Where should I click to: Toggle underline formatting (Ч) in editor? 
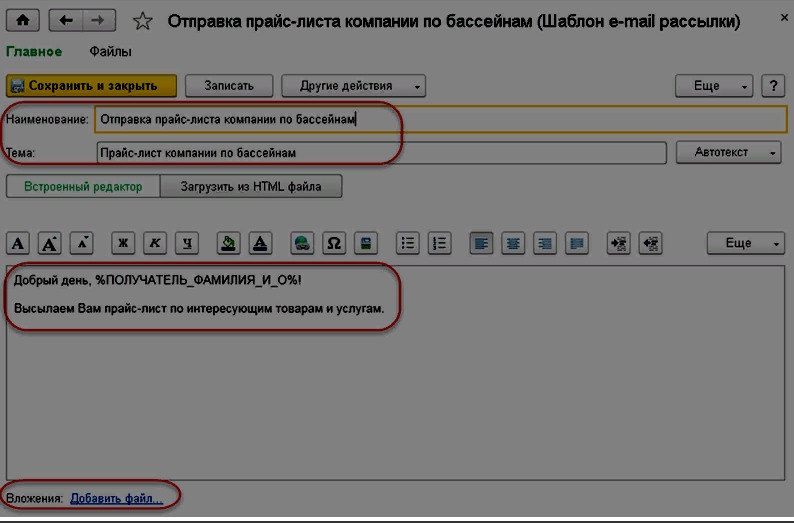[187, 242]
